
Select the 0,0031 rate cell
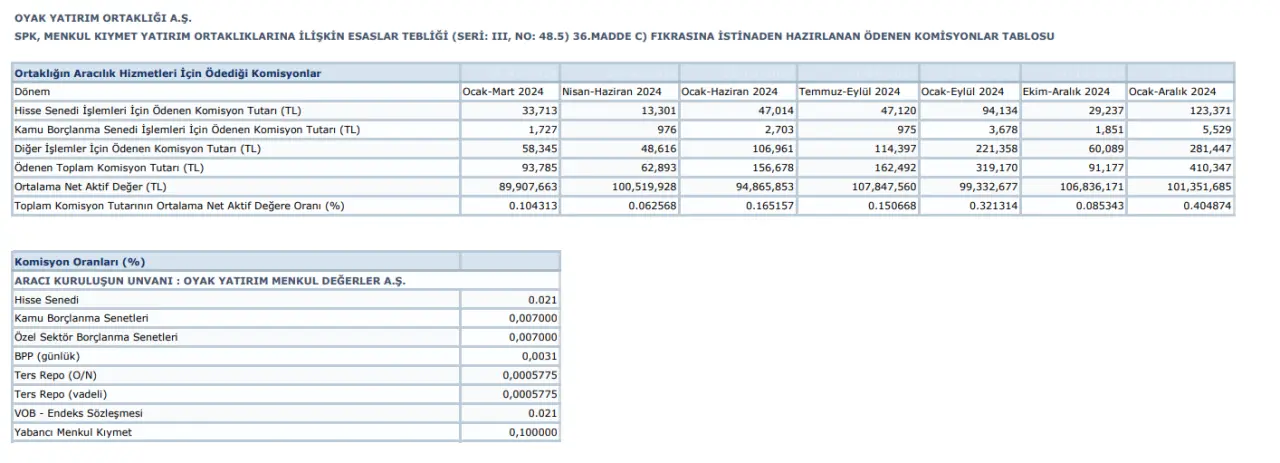click(541, 356)
